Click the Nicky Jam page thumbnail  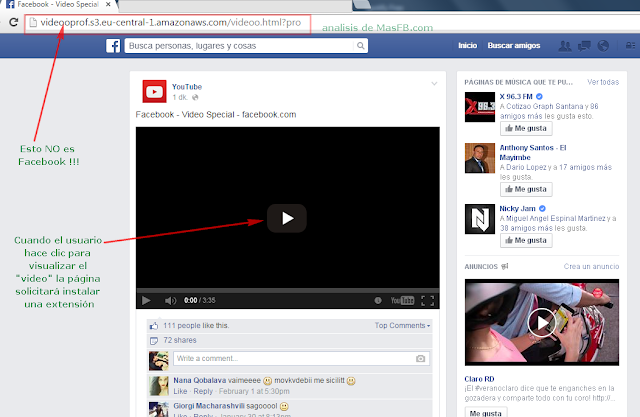point(480,219)
